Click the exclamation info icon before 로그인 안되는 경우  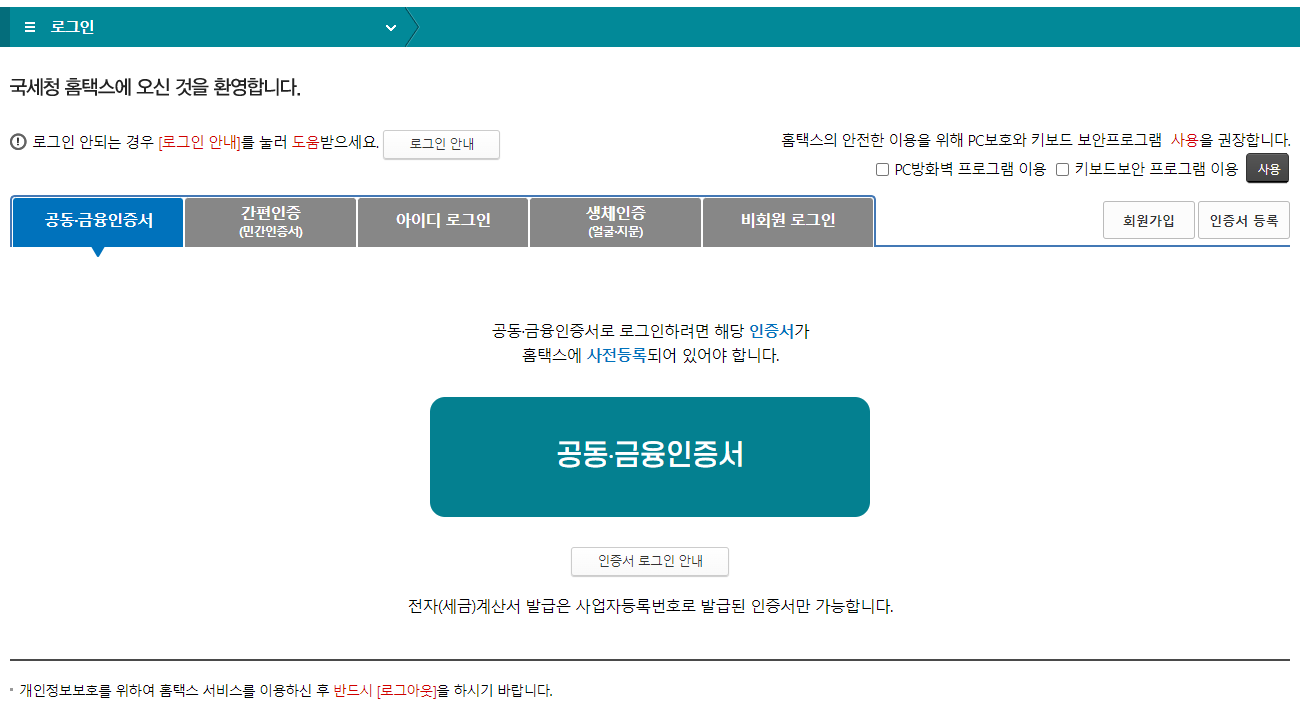tap(18, 142)
